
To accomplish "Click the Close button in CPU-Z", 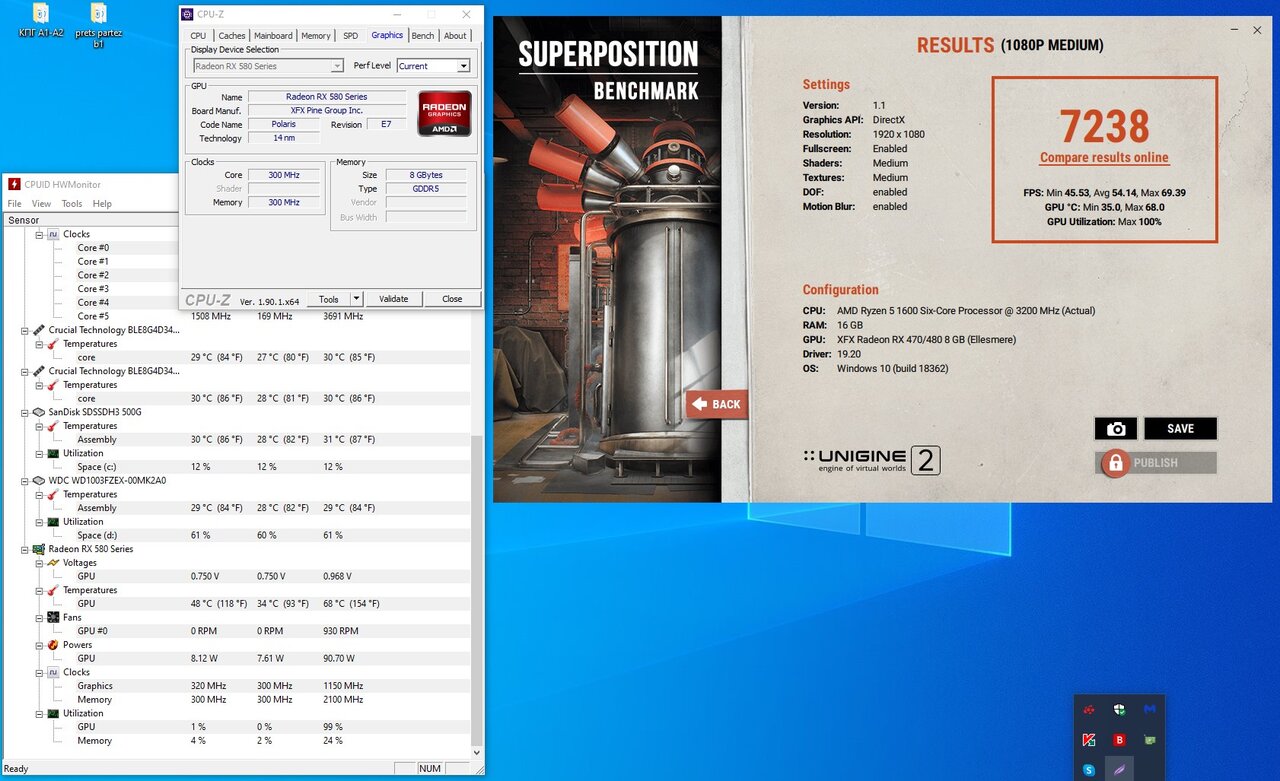I will point(452,299).
